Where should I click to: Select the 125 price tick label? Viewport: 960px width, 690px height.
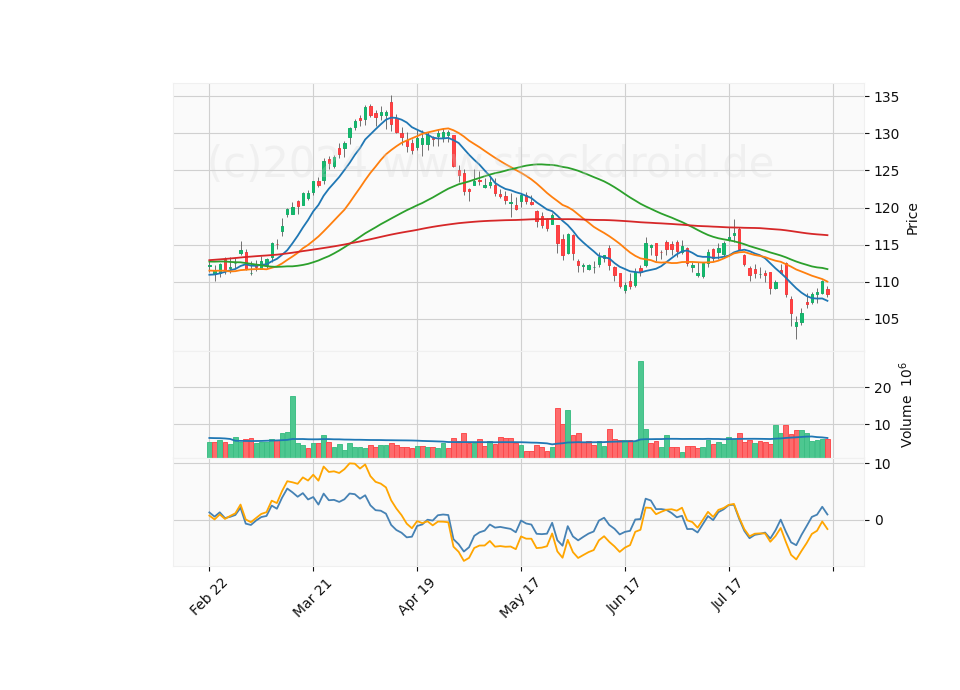(886, 171)
